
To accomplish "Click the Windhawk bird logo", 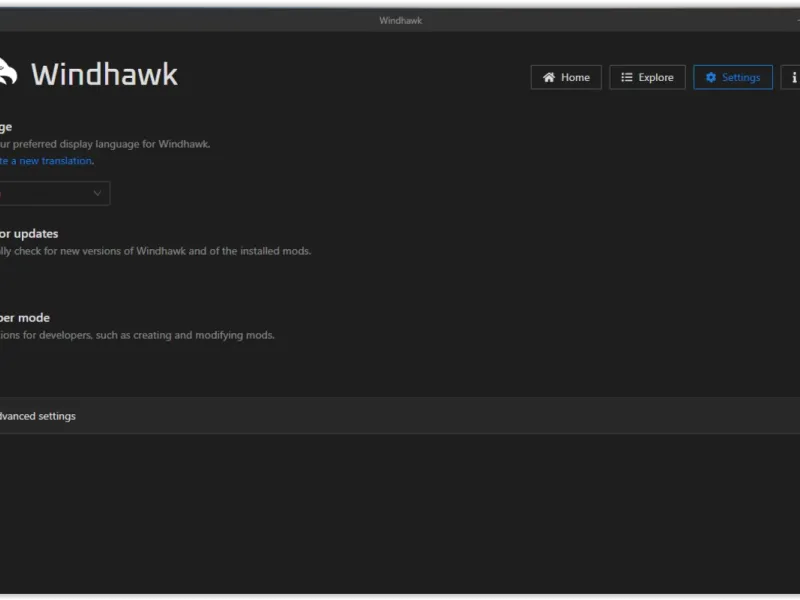I will pyautogui.click(x=8, y=72).
